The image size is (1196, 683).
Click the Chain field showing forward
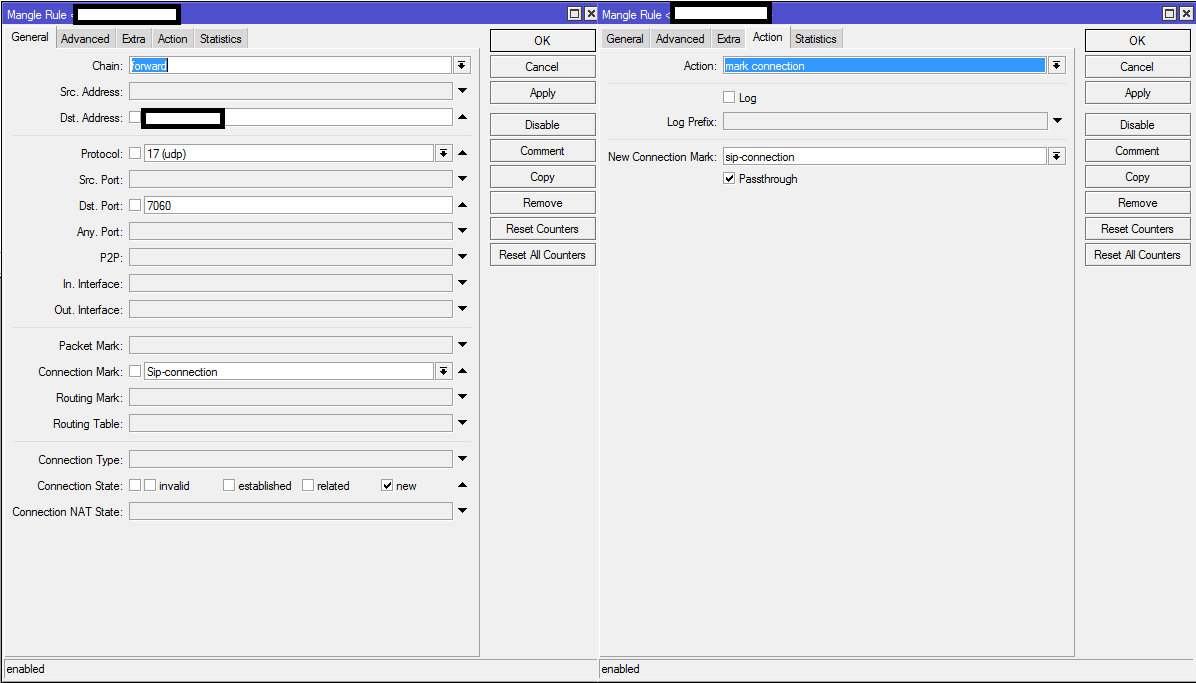point(291,66)
